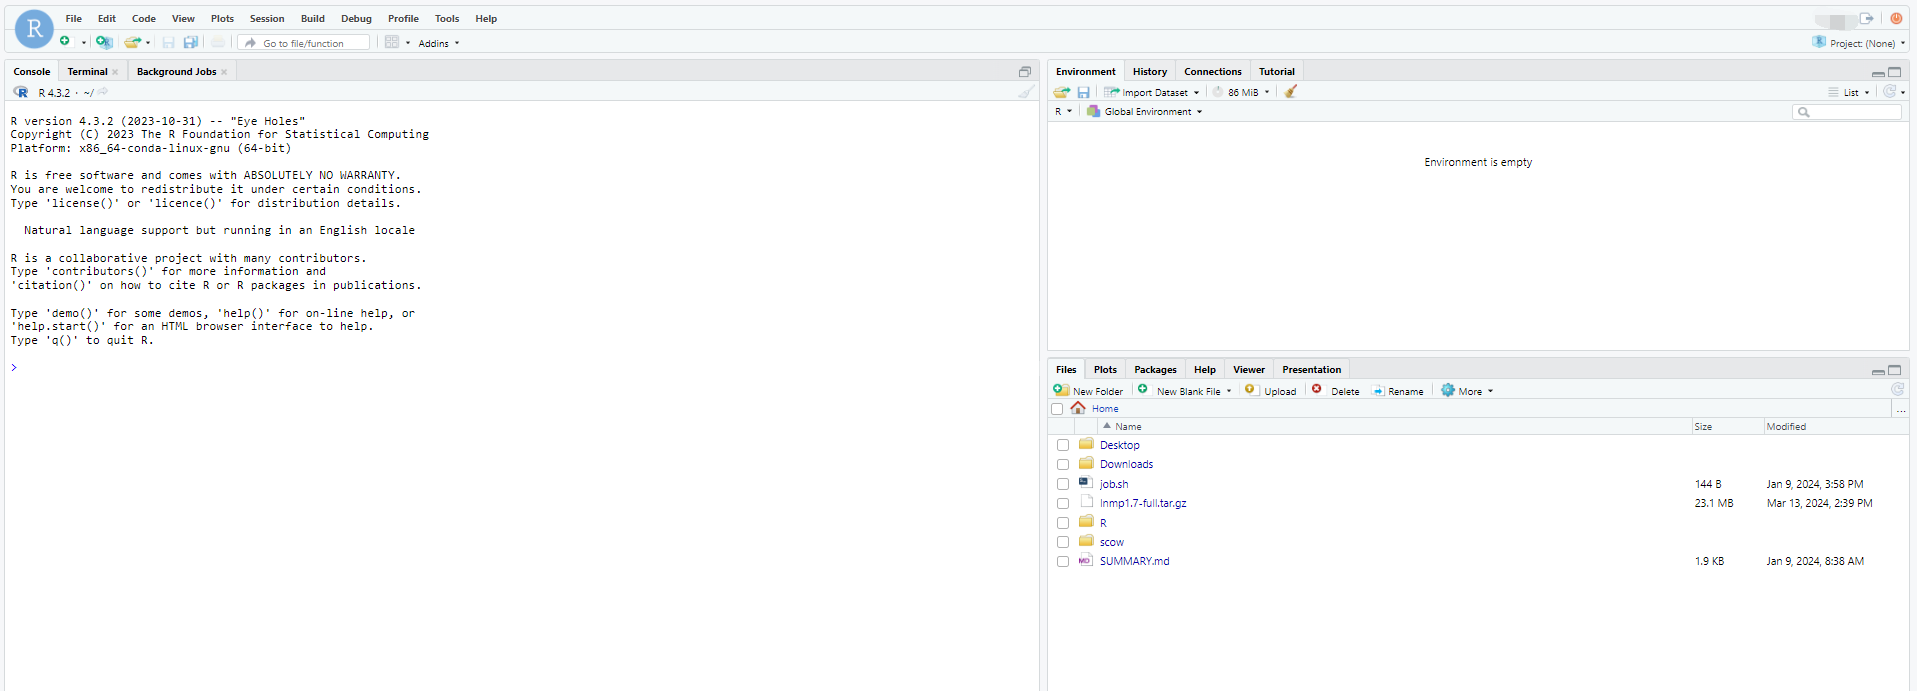This screenshot has width=1917, height=691.
Task: Click the Save current document icon
Action: (168, 42)
